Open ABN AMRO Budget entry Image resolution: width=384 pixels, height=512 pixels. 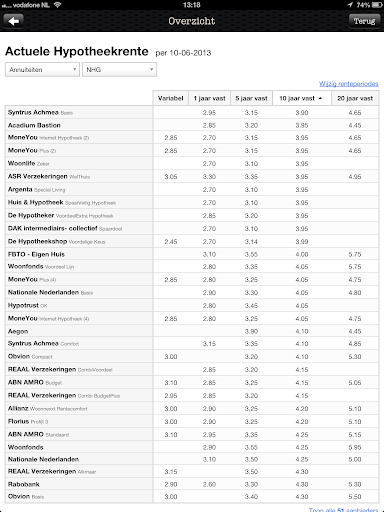pos(192,383)
